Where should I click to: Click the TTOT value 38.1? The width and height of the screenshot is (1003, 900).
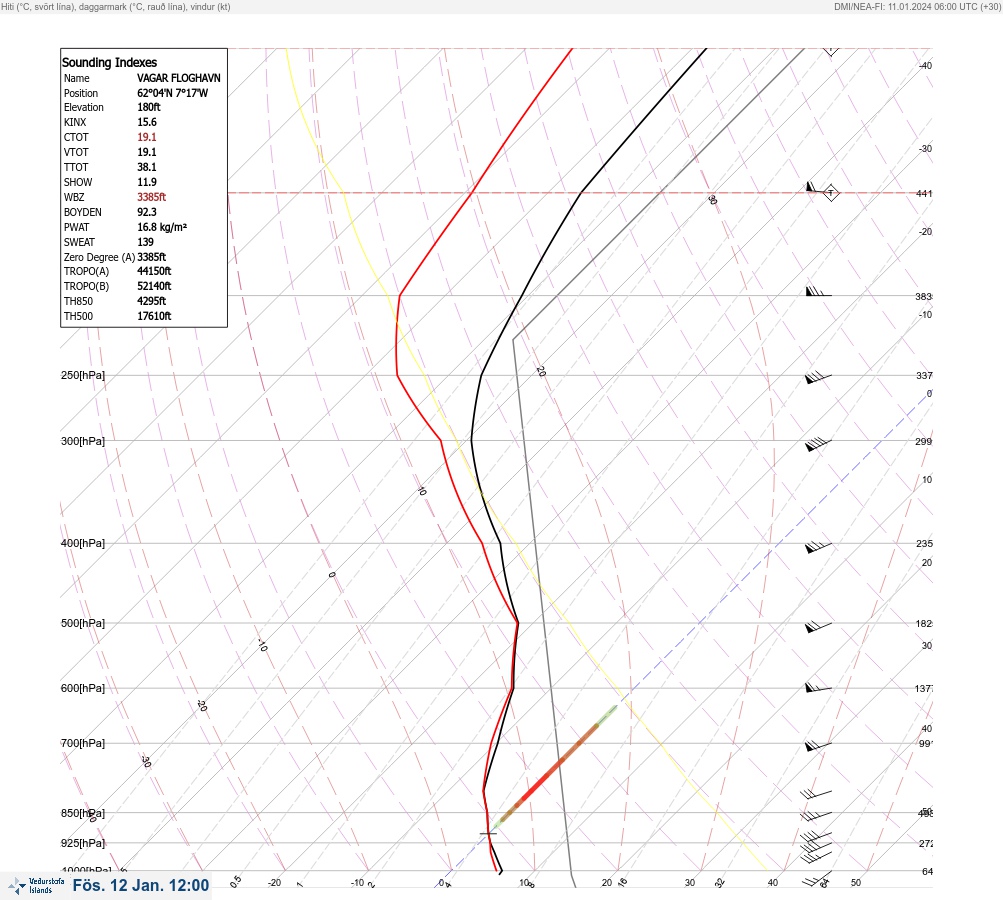pos(147,167)
